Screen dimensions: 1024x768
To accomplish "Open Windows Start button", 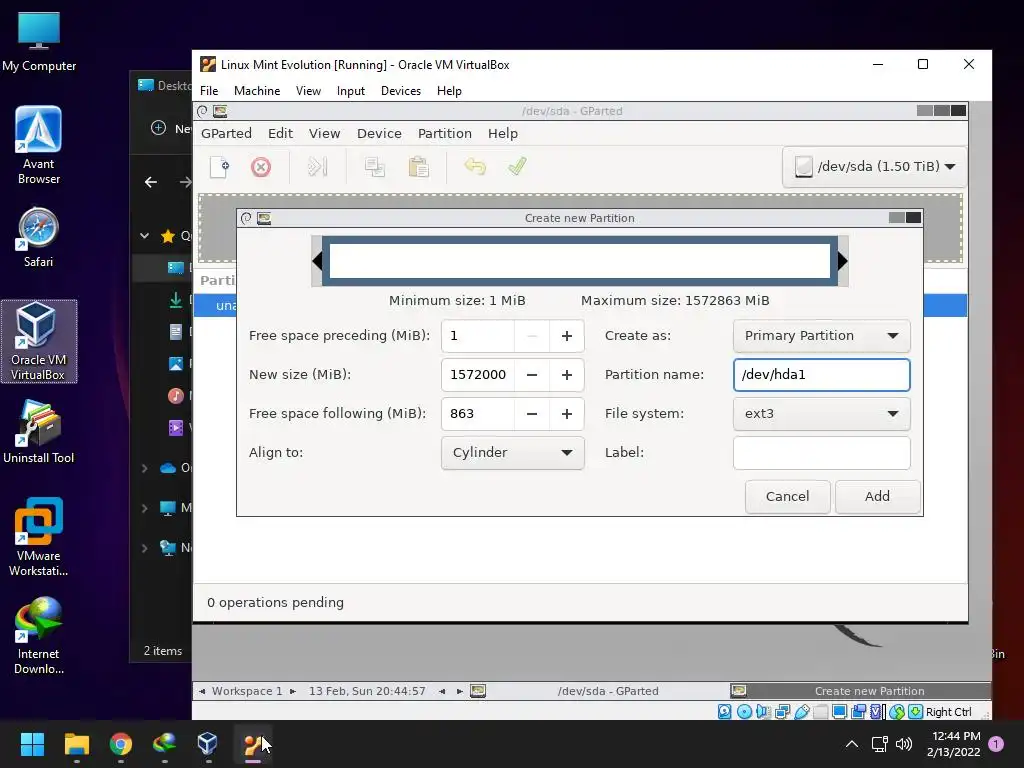I will pos(32,744).
